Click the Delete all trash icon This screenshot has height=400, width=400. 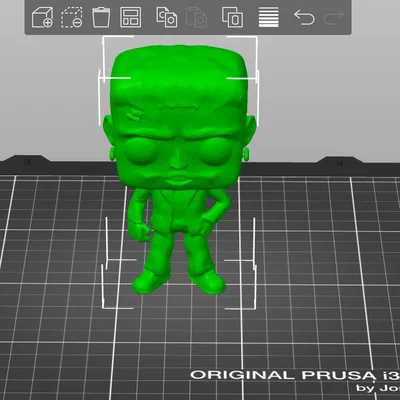click(x=101, y=17)
